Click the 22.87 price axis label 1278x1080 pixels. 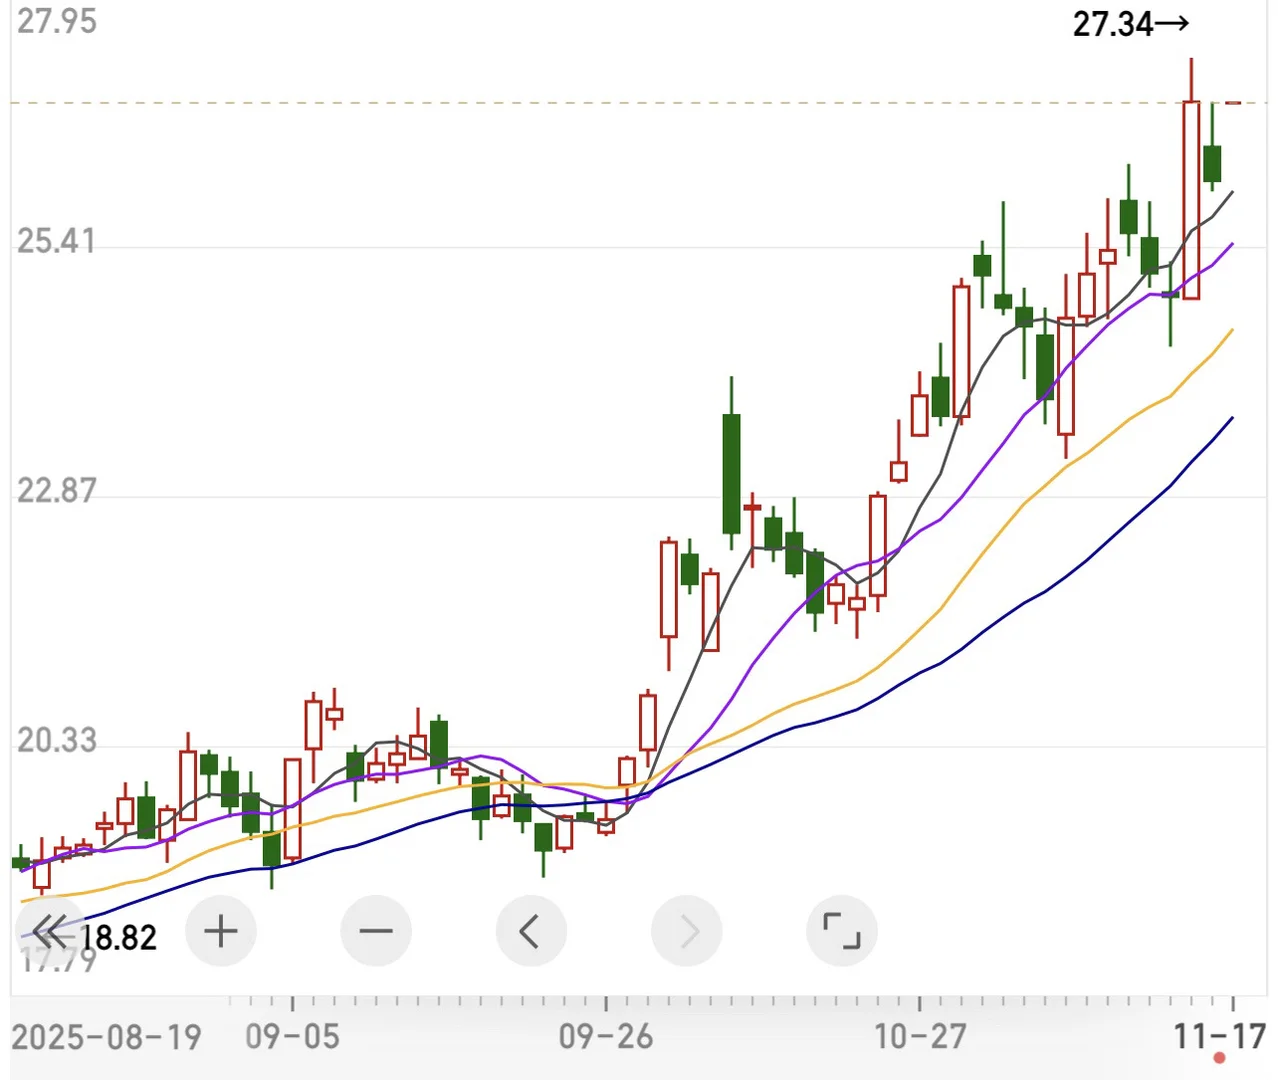[x=57, y=491]
